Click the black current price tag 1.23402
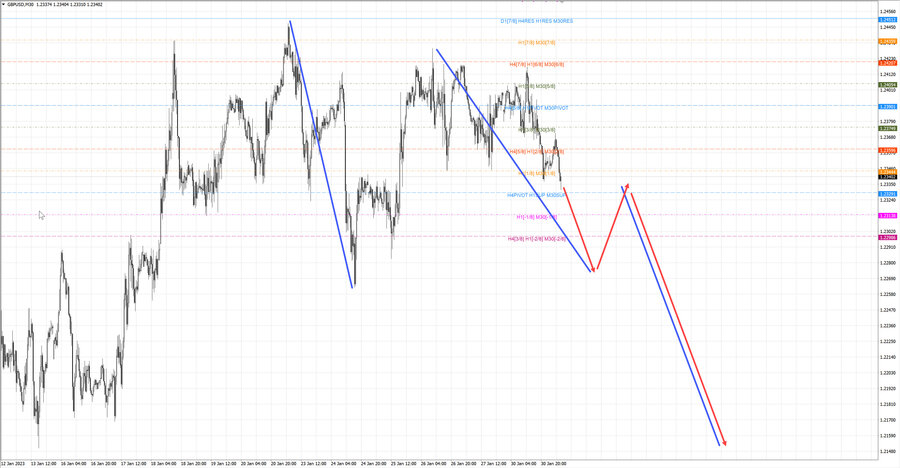 (887, 177)
